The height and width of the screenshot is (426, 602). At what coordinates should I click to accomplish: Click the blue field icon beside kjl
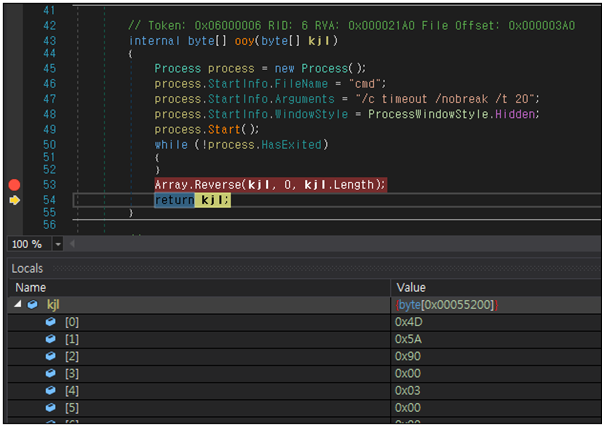point(33,305)
